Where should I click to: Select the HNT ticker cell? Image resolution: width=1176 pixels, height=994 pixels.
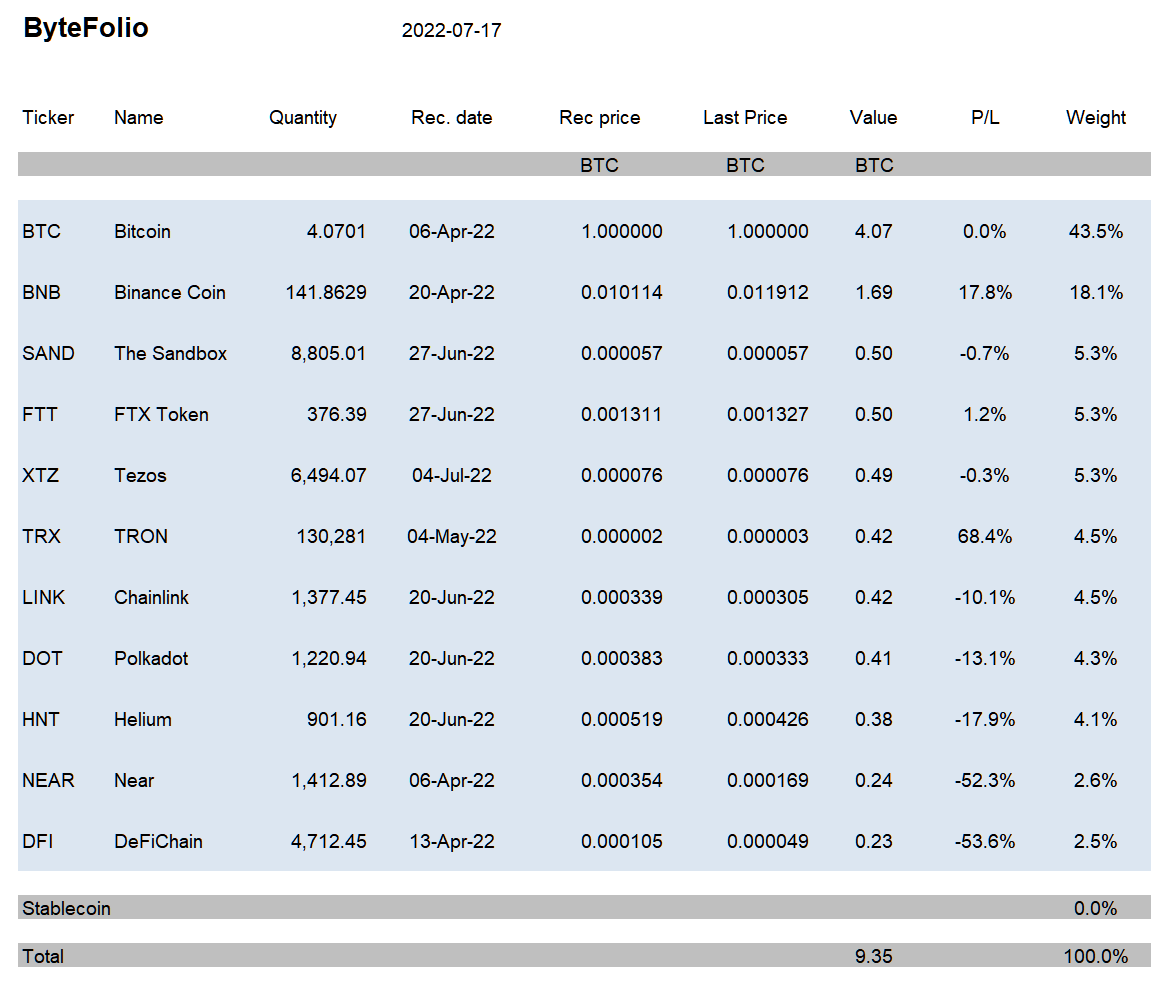click(40, 719)
